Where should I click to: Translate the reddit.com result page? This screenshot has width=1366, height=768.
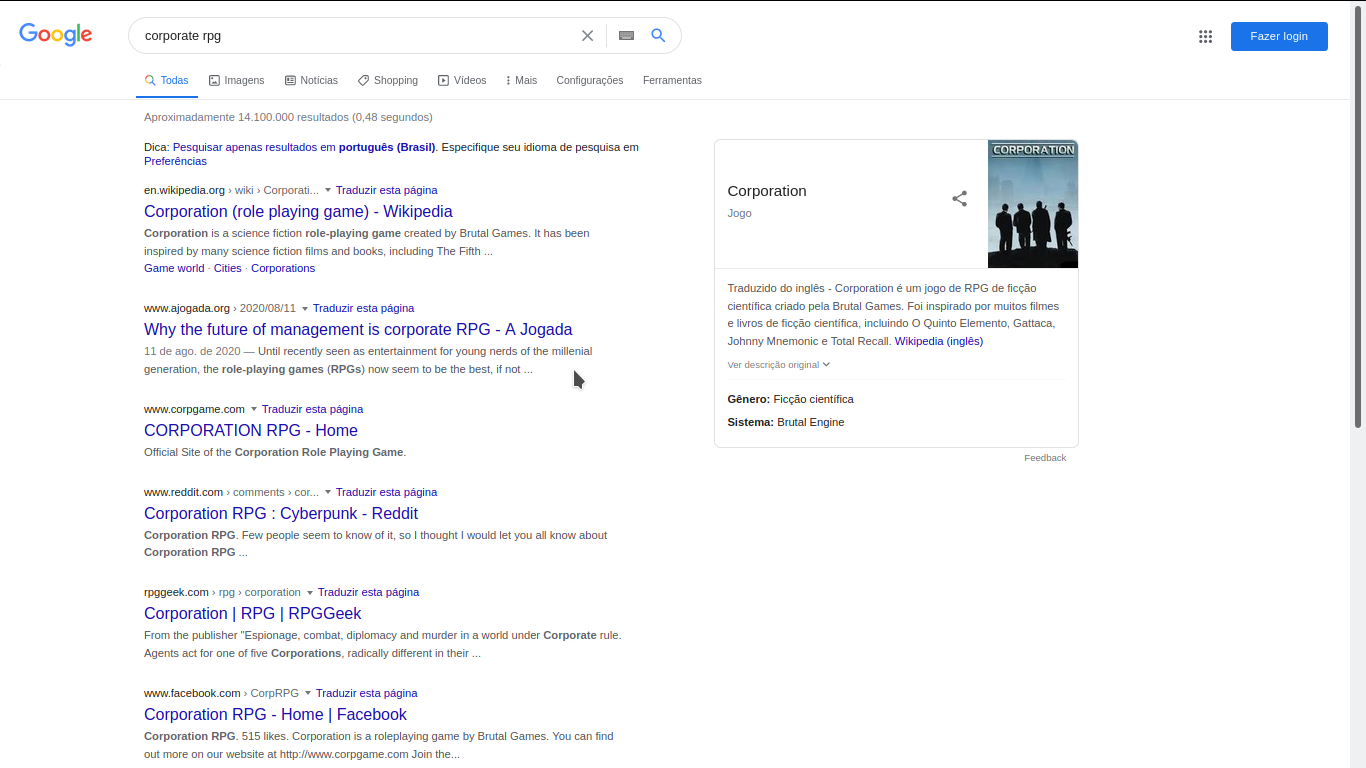click(x=386, y=492)
